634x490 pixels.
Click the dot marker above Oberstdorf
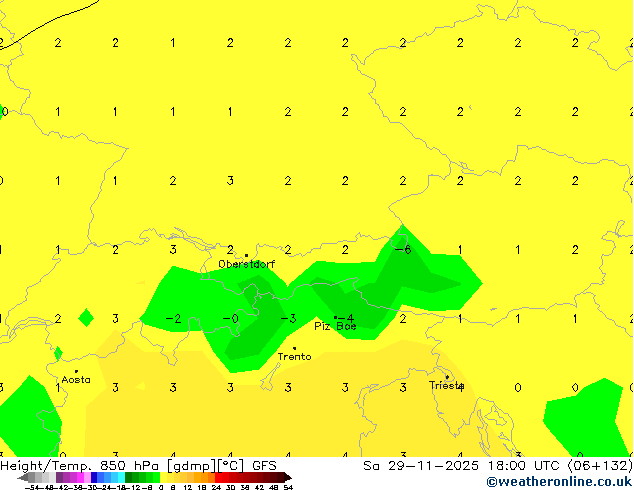(246, 256)
